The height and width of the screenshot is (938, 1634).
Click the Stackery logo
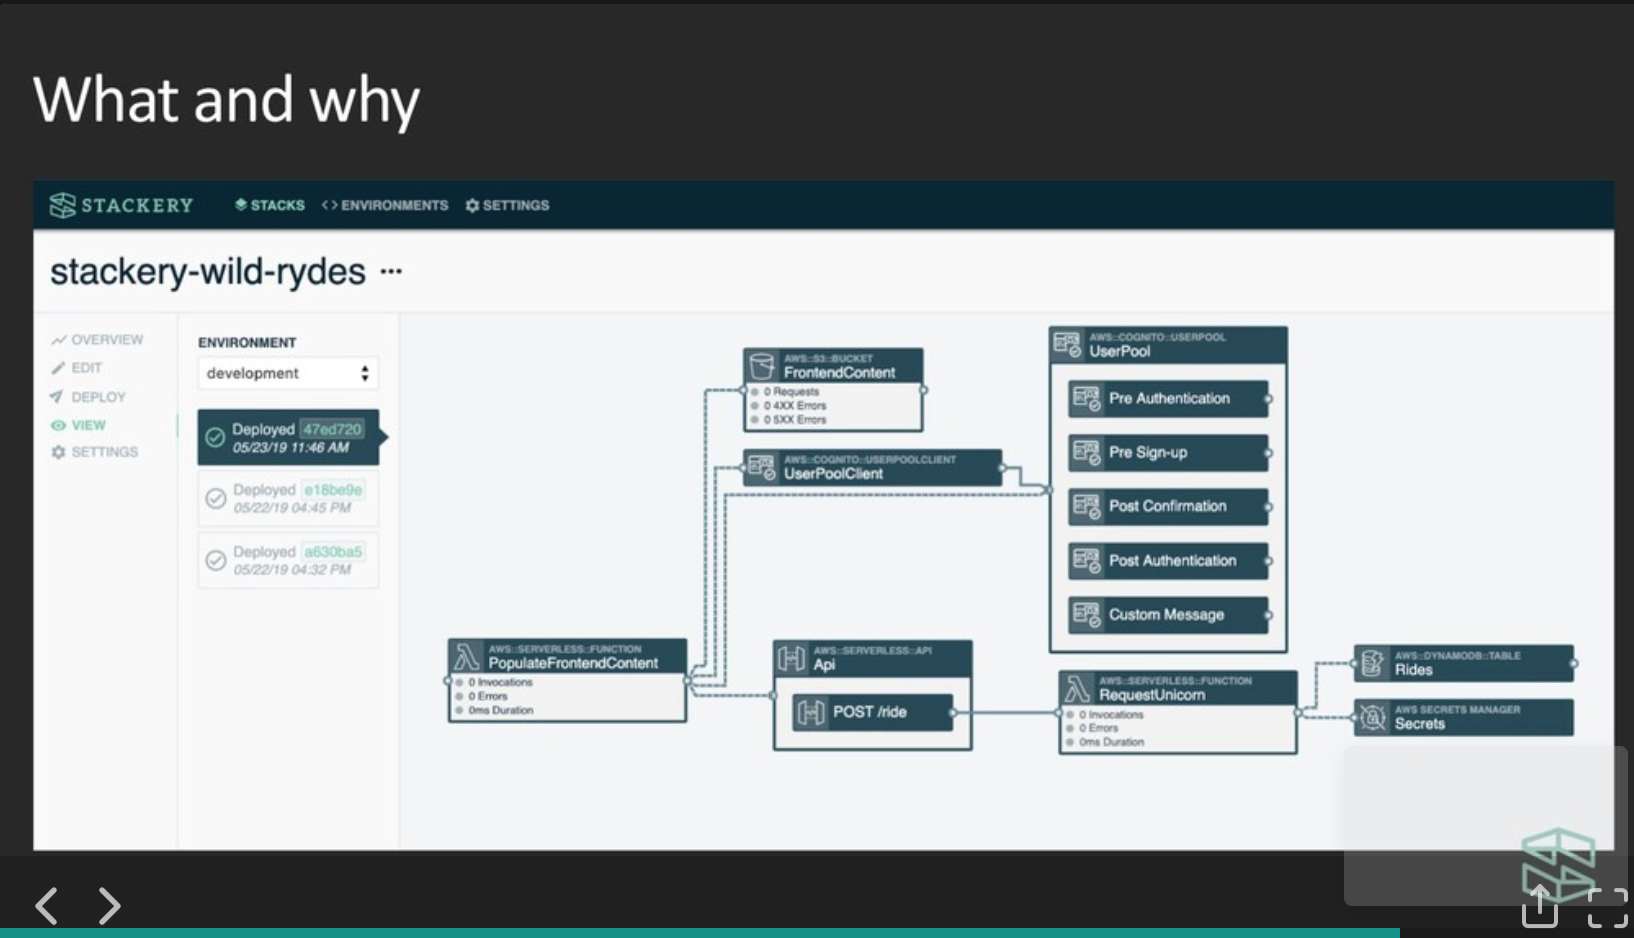(x=121, y=205)
